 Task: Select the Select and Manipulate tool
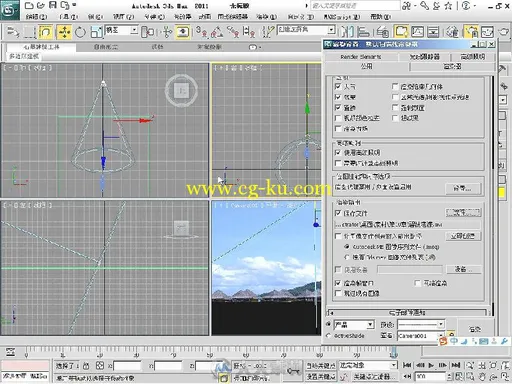pos(166,32)
